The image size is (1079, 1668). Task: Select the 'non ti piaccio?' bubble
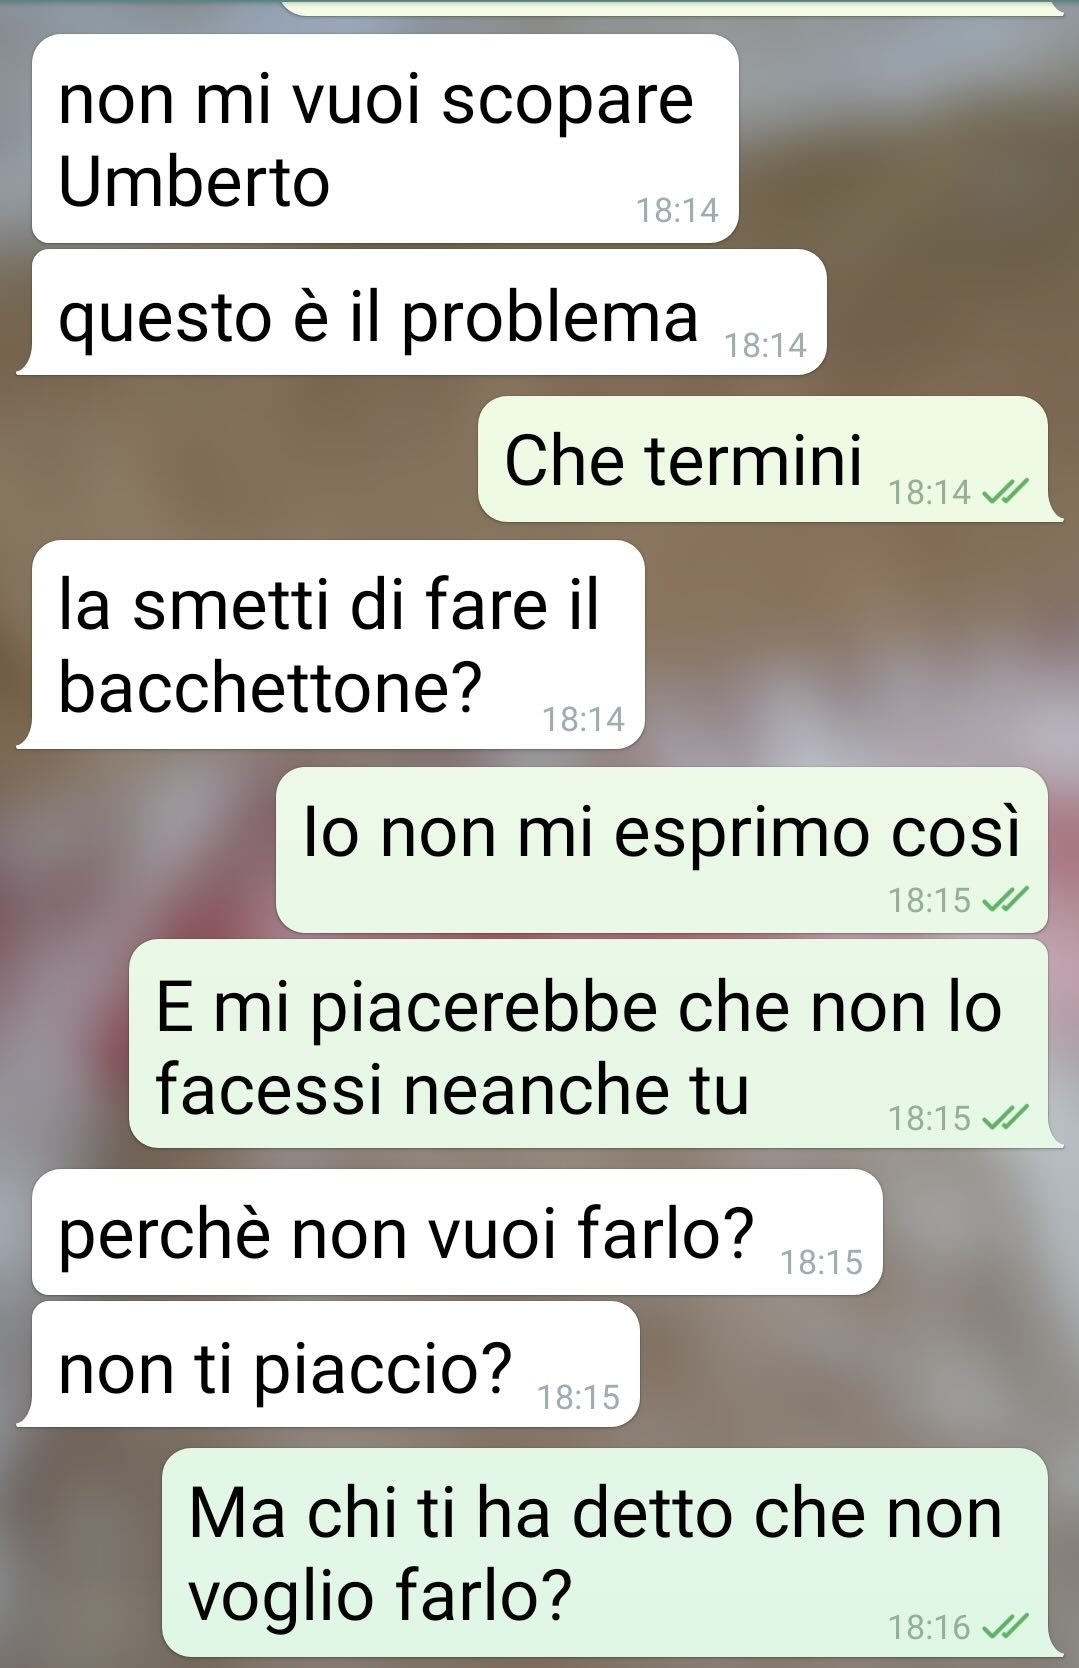(x=328, y=1364)
